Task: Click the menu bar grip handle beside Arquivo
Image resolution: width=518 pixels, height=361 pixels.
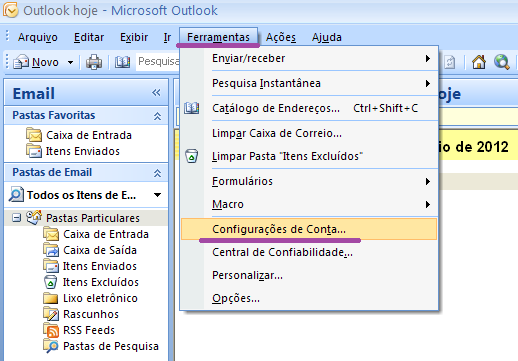Action: 7,37
